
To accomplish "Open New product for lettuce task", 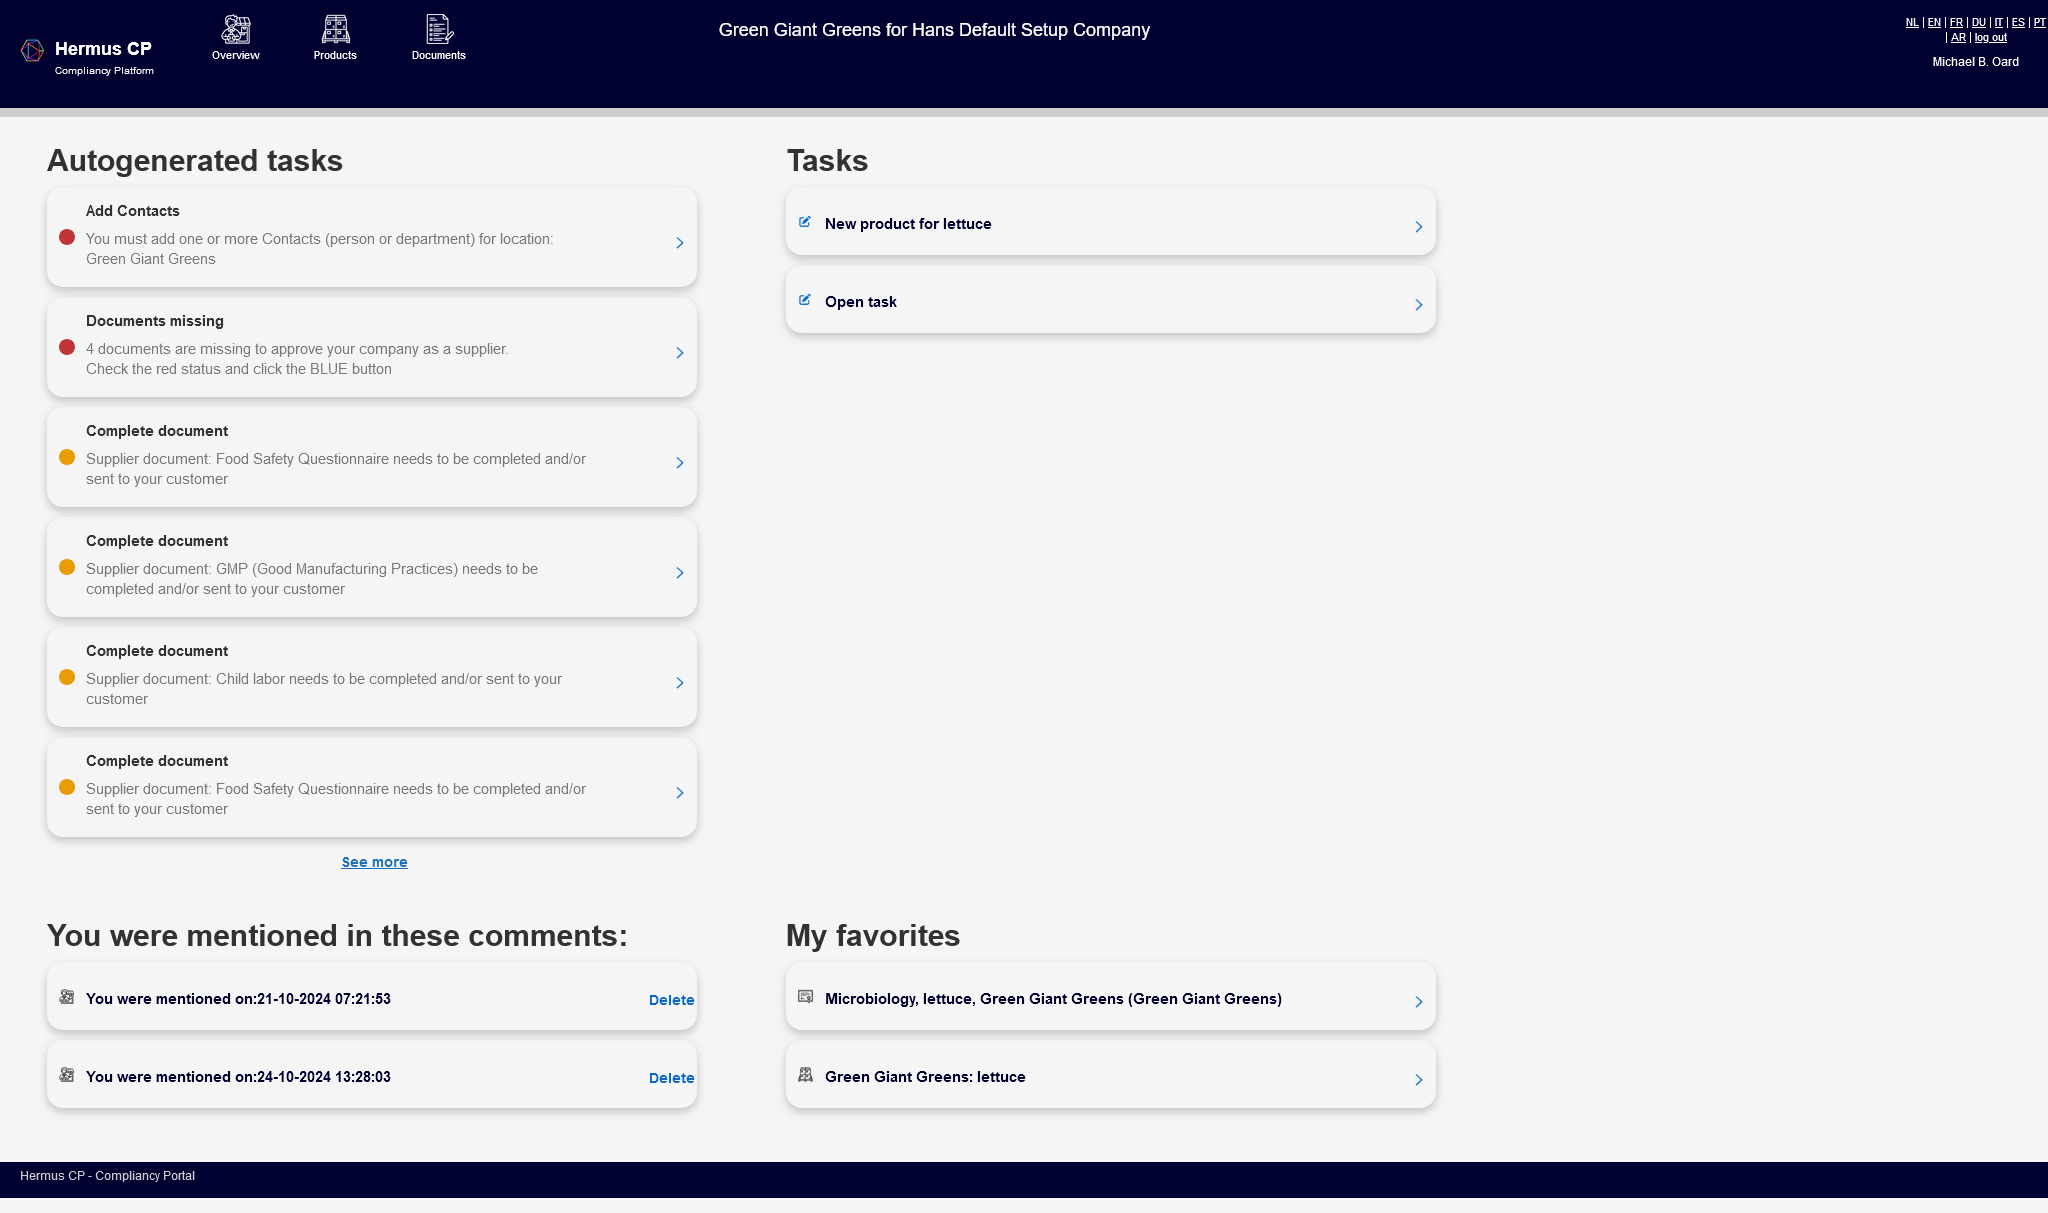I will coord(908,224).
